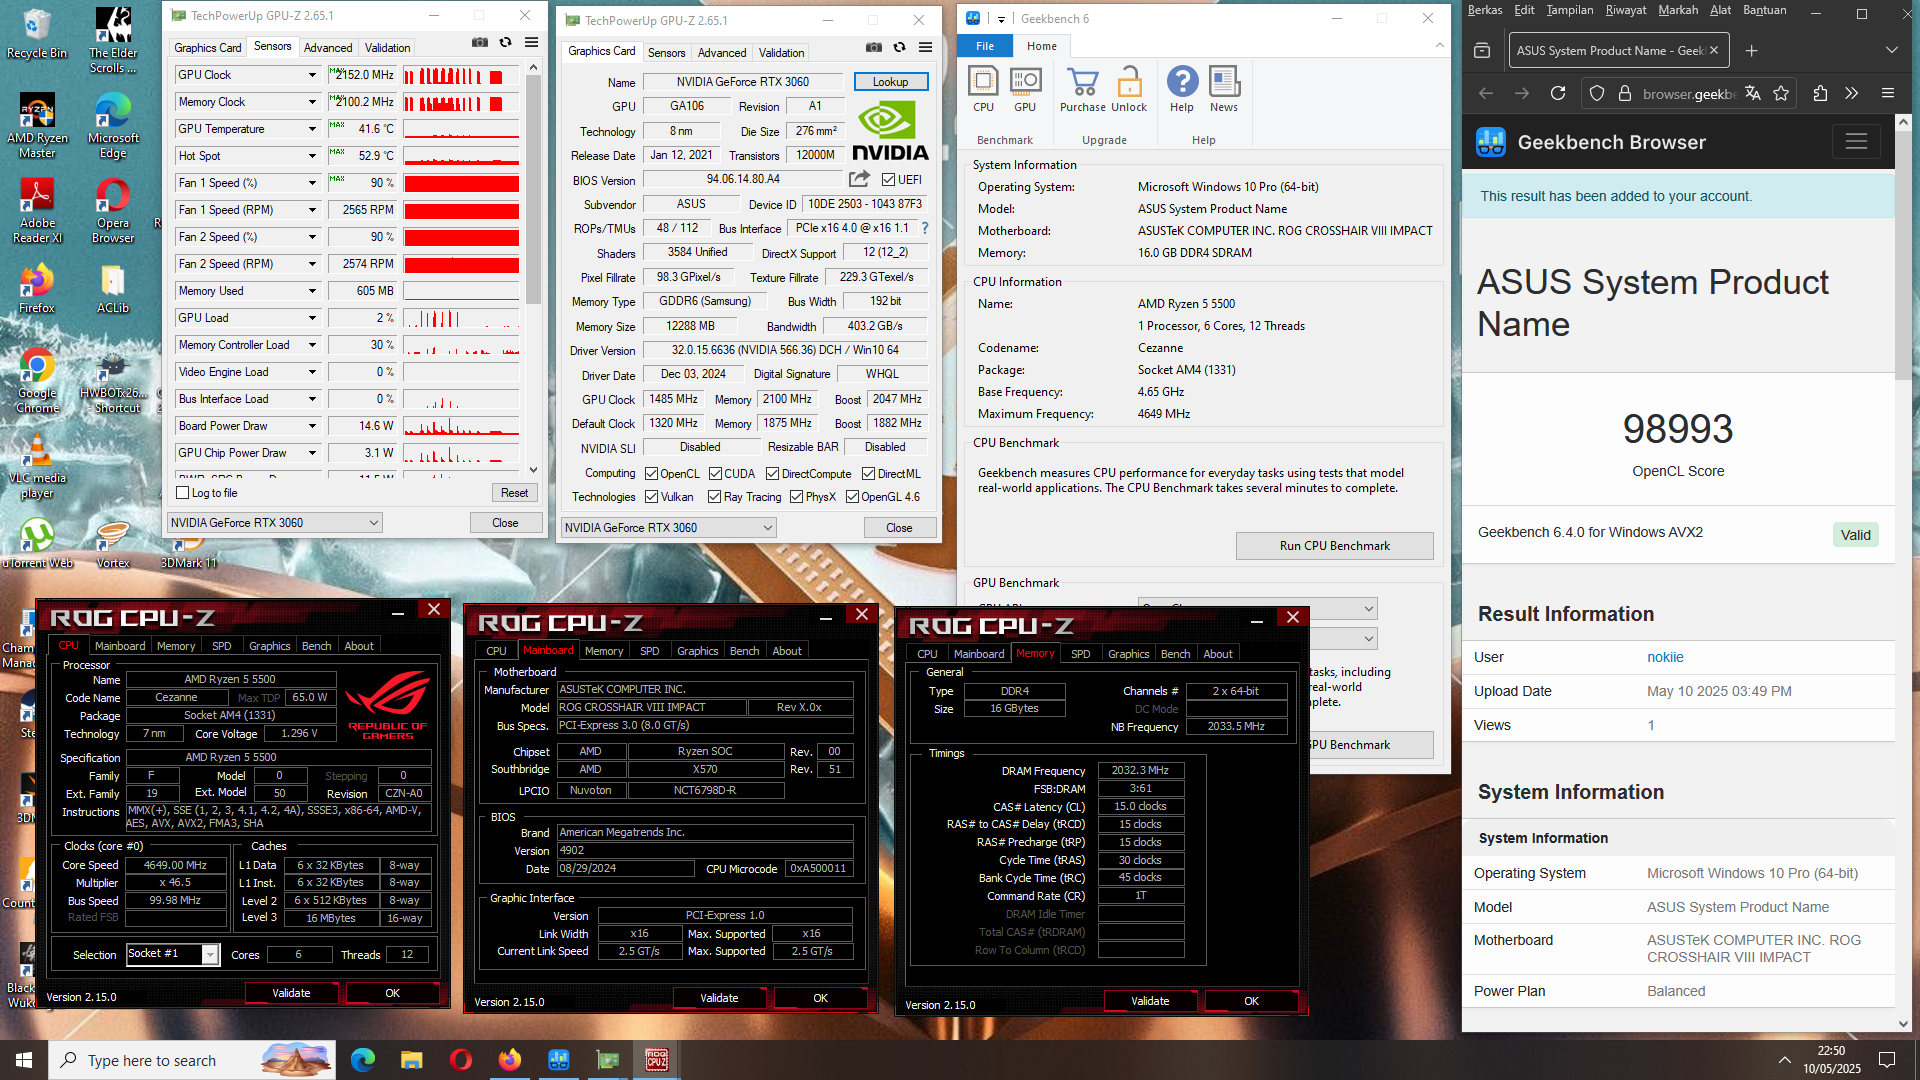Screen dimensions: 1920x1080
Task: Toggle CUDA checkbox in GPU-Z
Action: (715, 474)
